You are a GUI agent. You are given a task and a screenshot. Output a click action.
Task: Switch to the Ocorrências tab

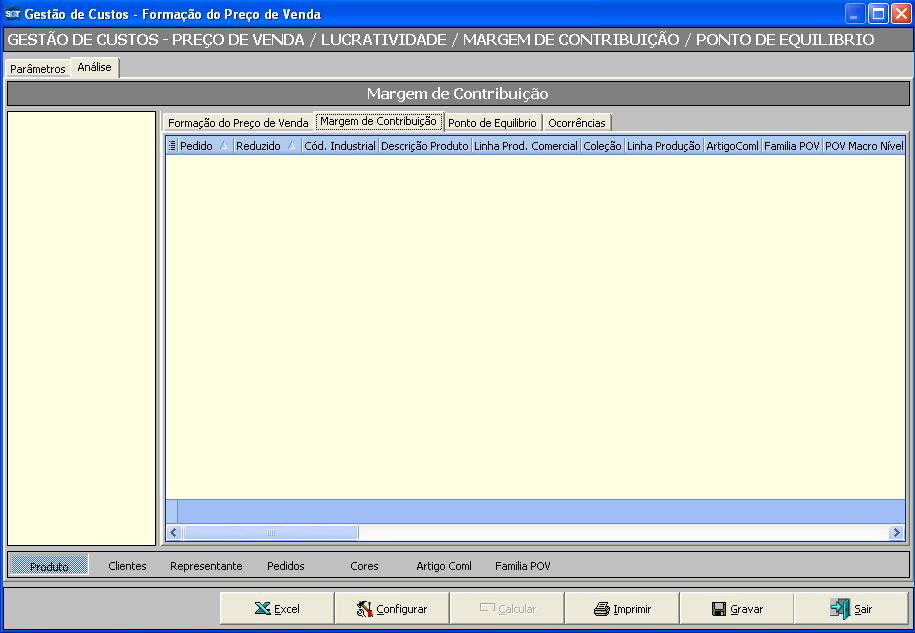[x=577, y=123]
